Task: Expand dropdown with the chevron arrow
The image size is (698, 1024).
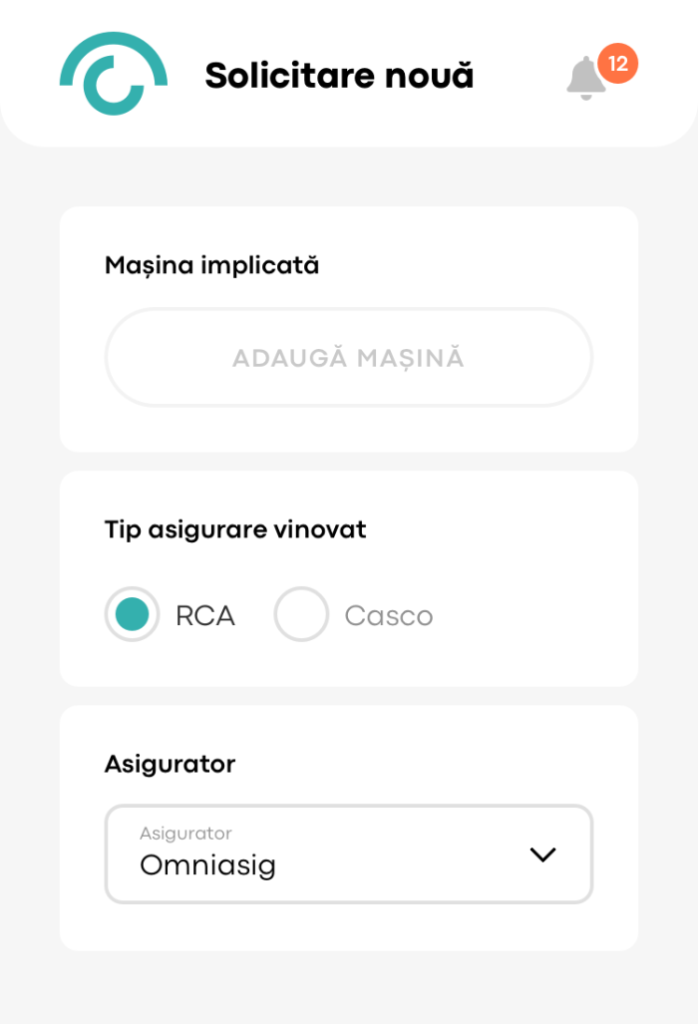Action: pyautogui.click(x=542, y=854)
